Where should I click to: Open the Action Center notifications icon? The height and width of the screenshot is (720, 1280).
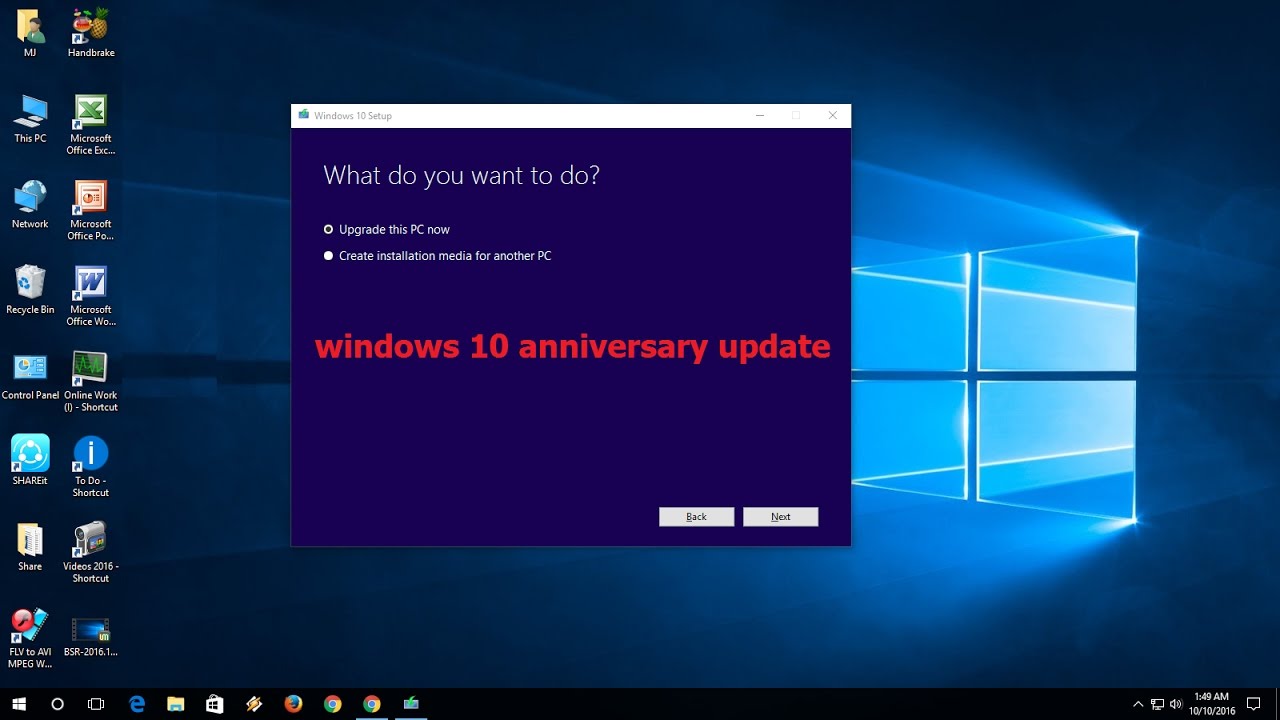point(1254,704)
